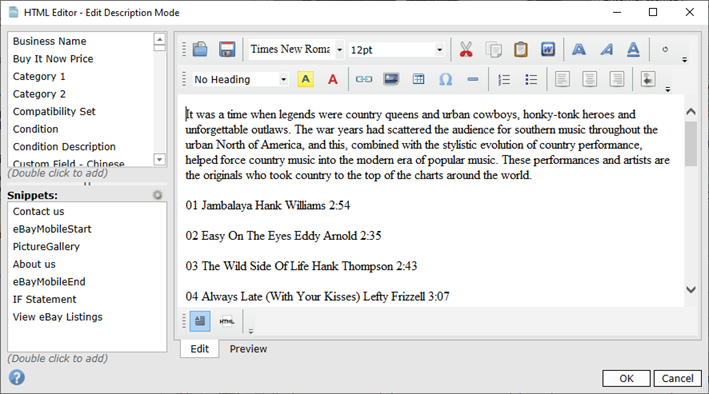Open the special character Omega icon
This screenshot has height=394, width=709.
click(445, 79)
